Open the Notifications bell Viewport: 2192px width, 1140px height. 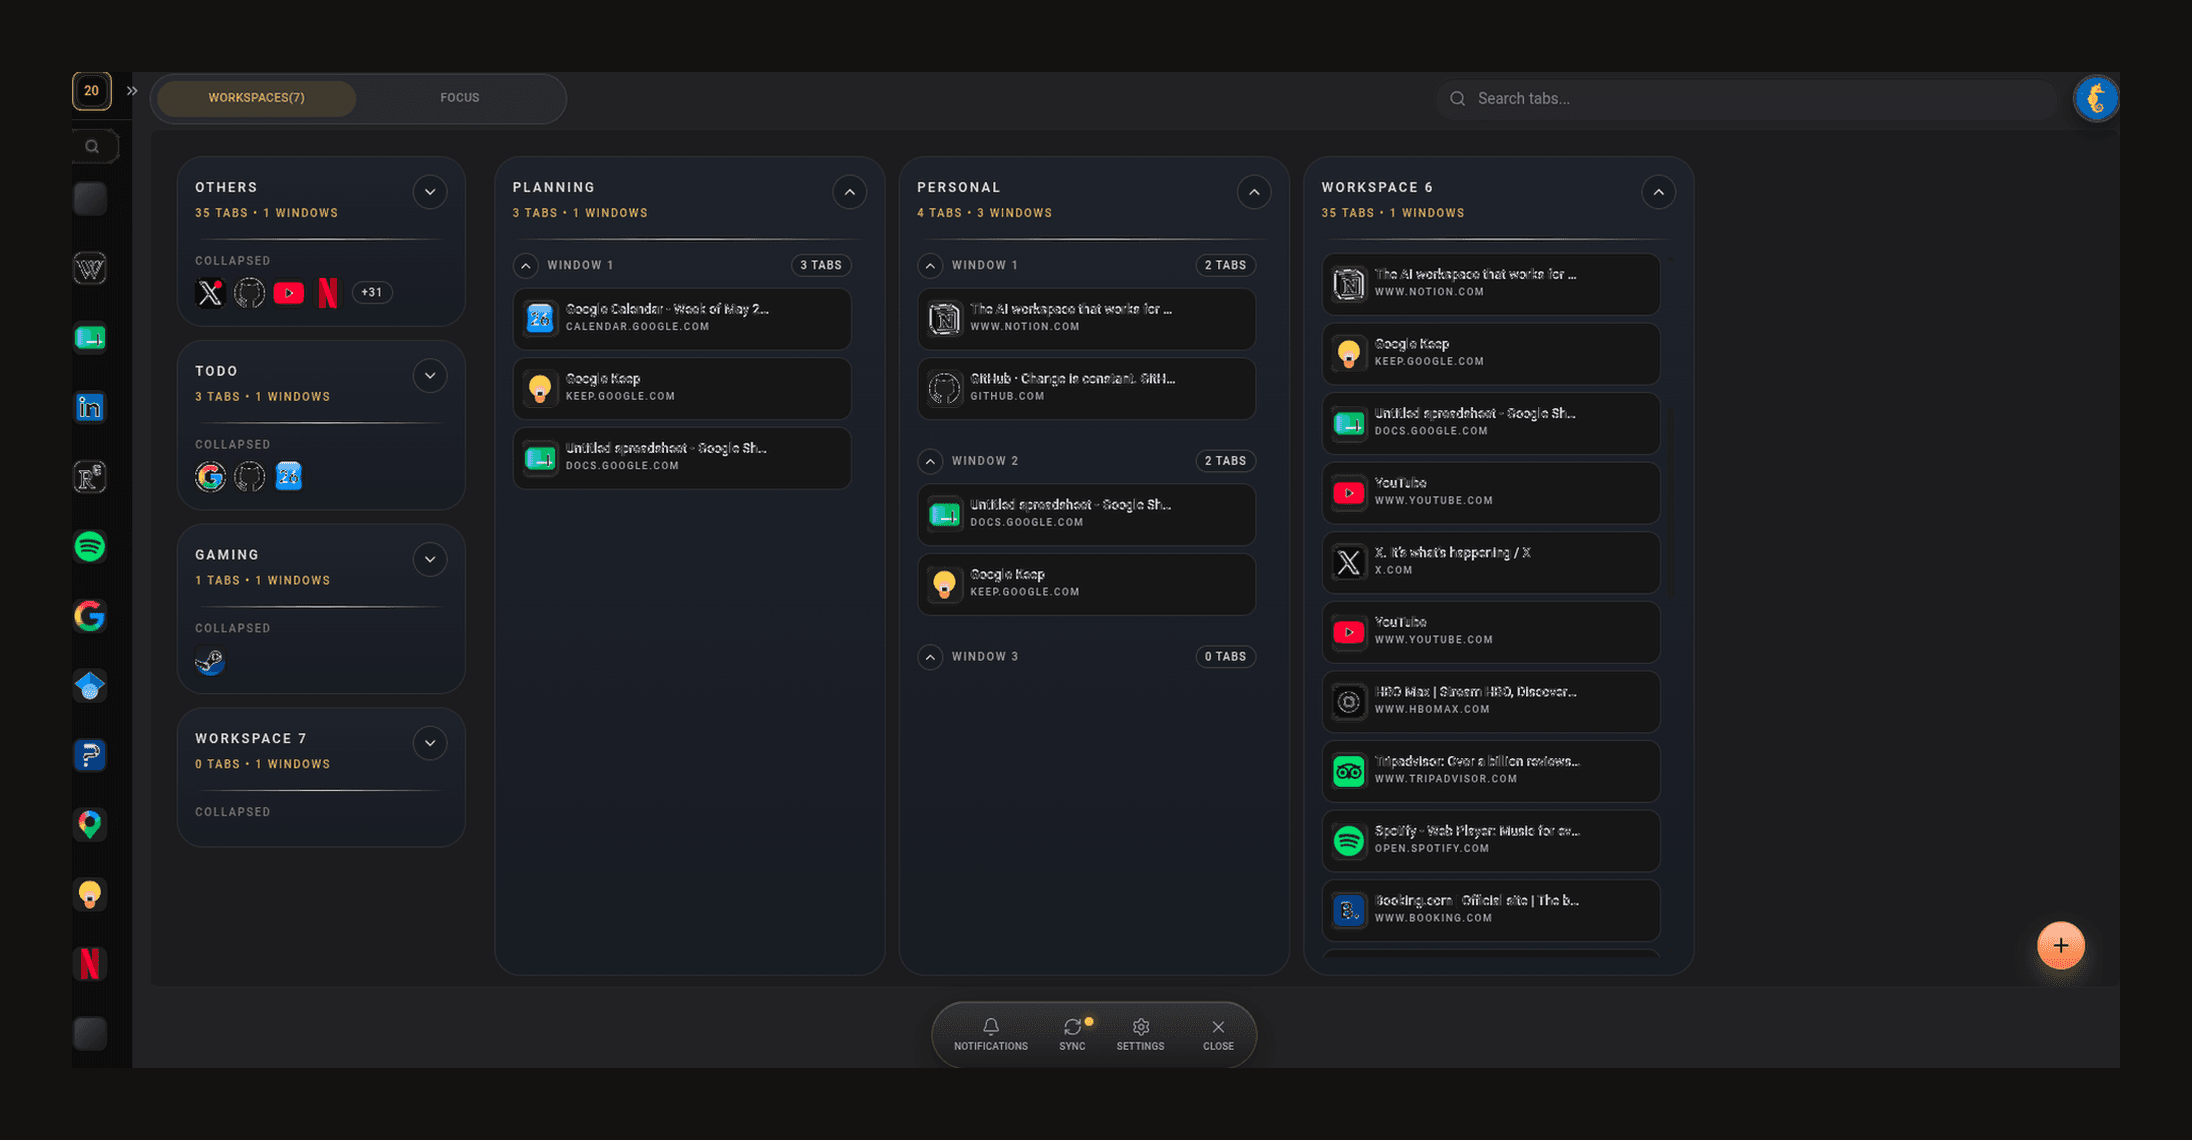point(991,1034)
